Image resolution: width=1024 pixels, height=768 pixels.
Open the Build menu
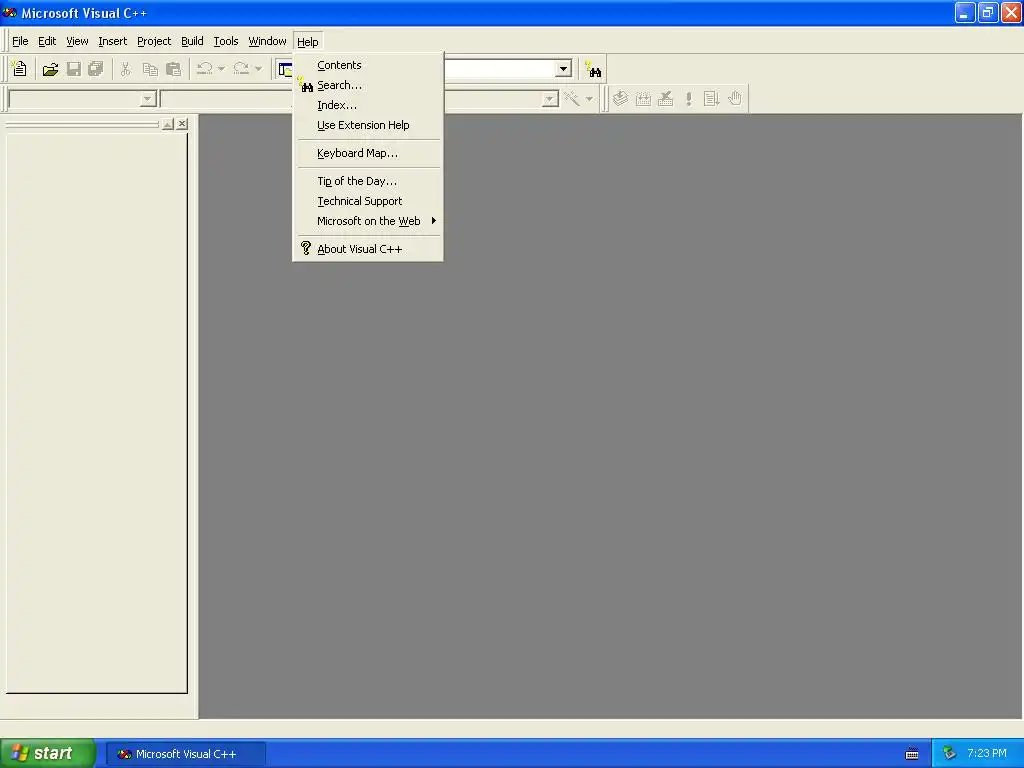pos(192,41)
